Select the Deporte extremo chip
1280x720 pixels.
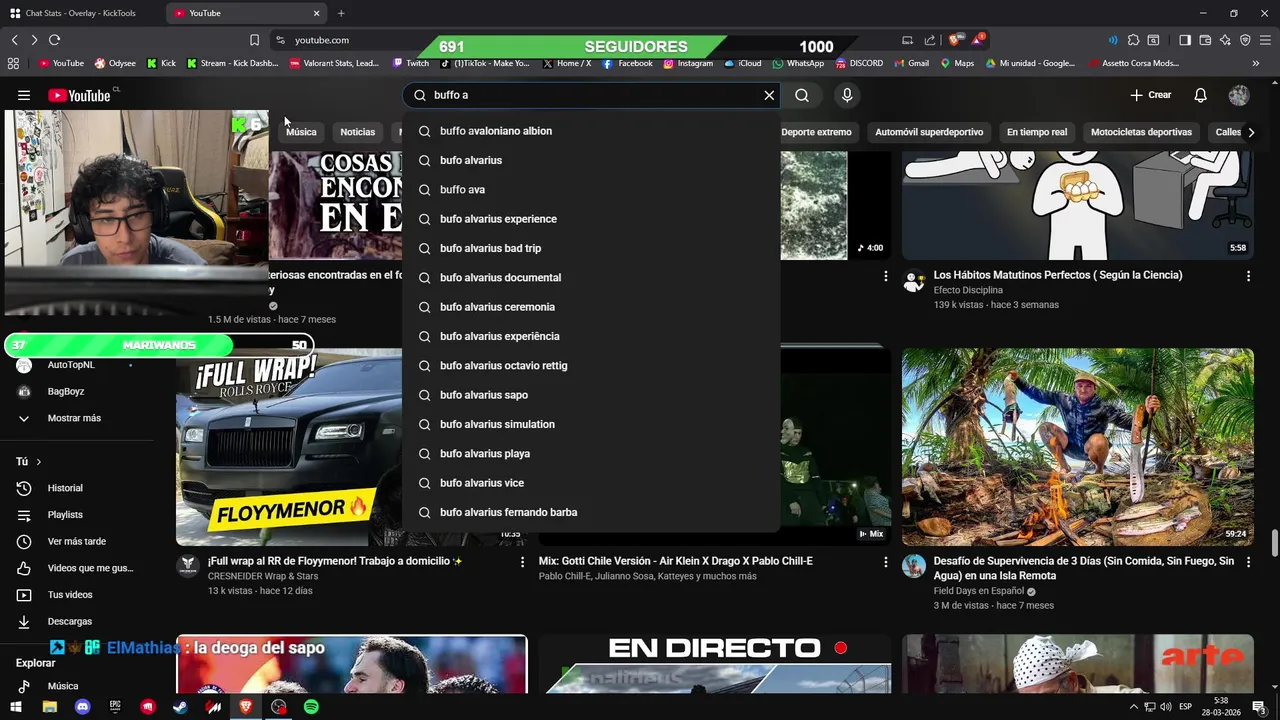click(x=816, y=132)
